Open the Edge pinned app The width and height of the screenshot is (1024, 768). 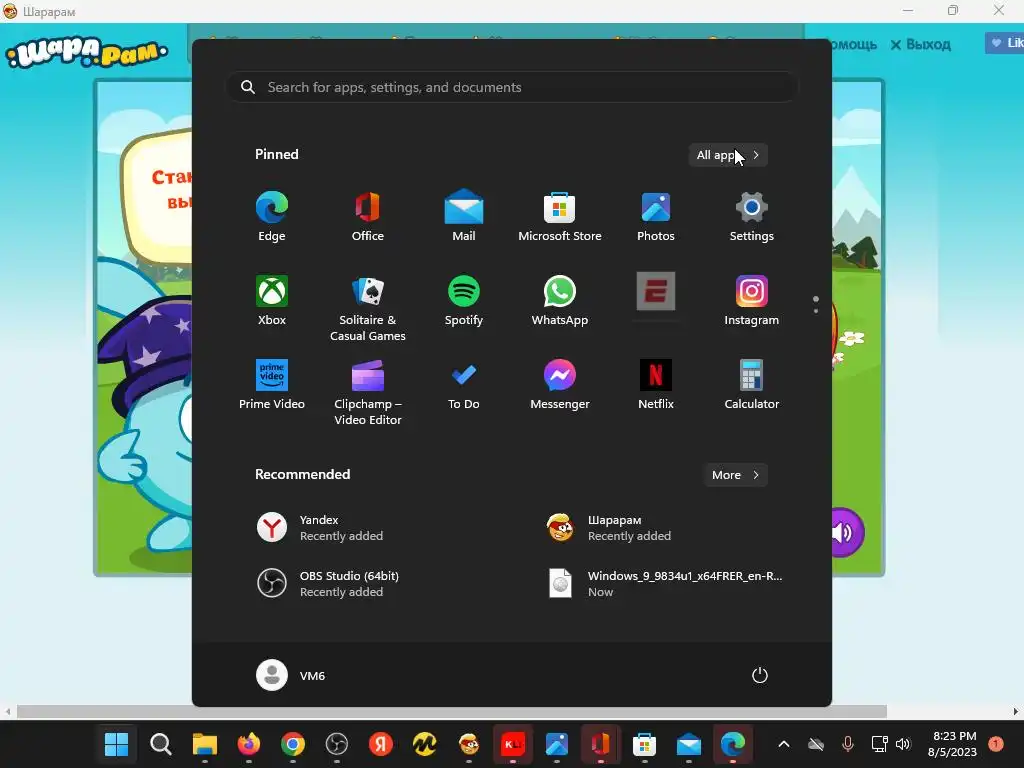272,216
